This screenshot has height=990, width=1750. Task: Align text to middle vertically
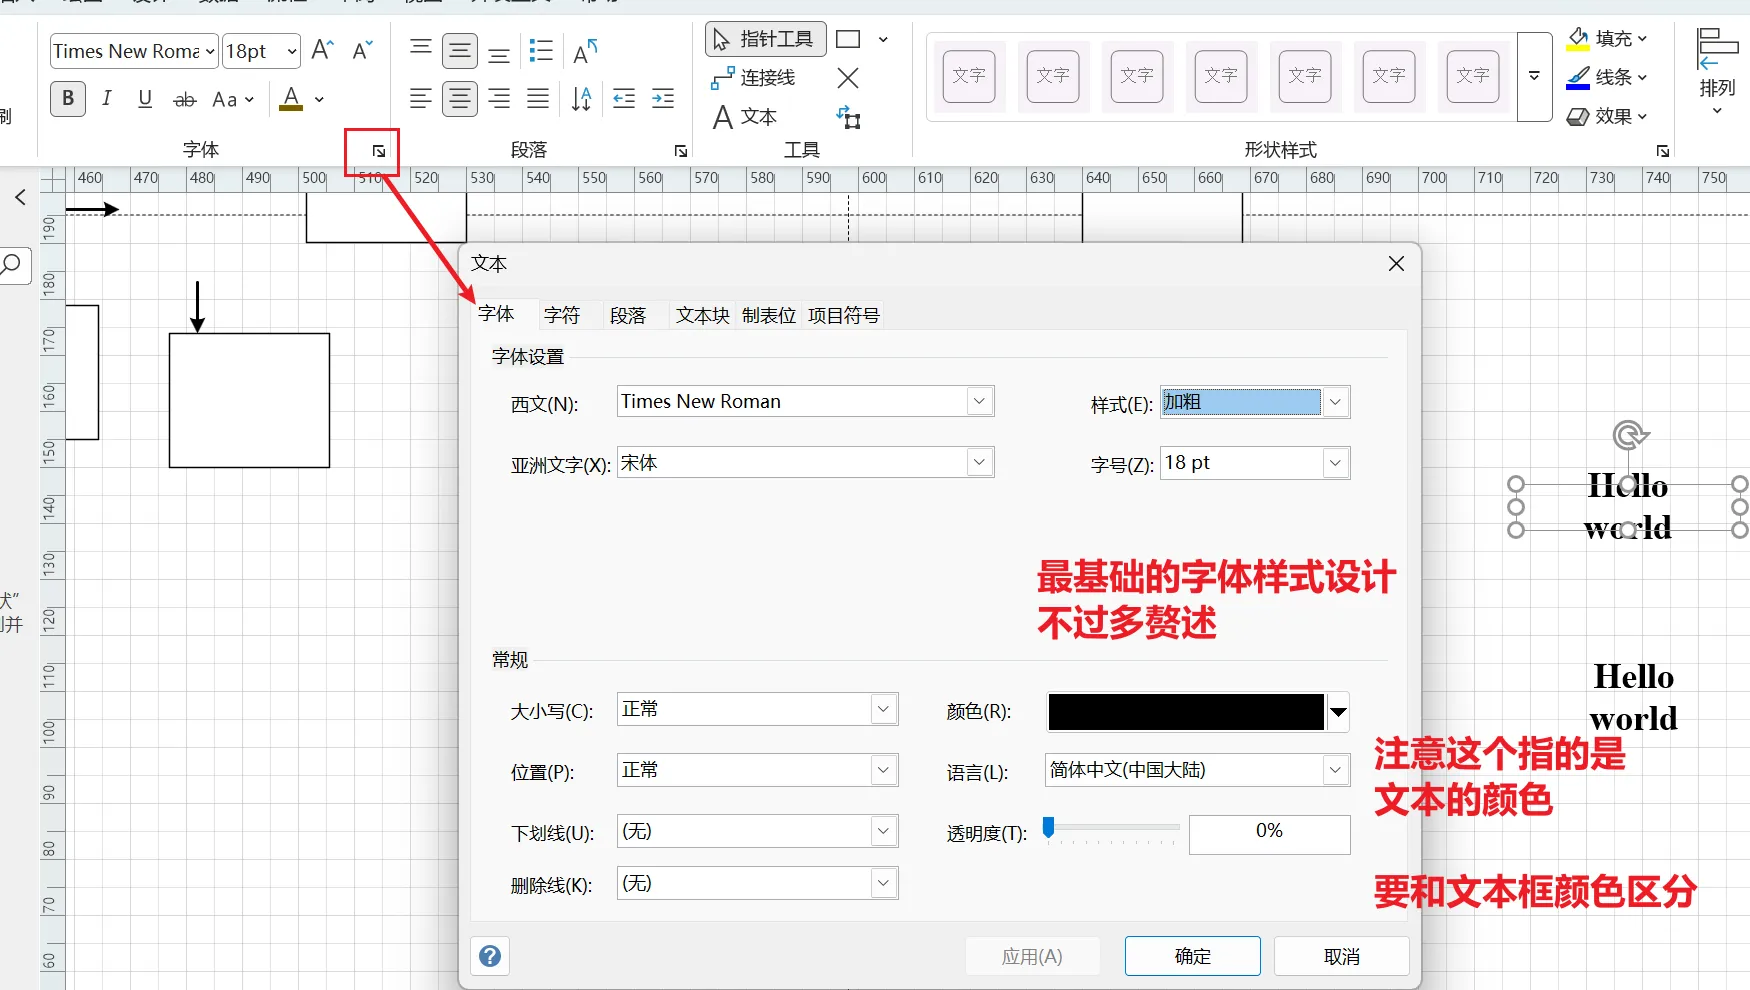point(460,50)
